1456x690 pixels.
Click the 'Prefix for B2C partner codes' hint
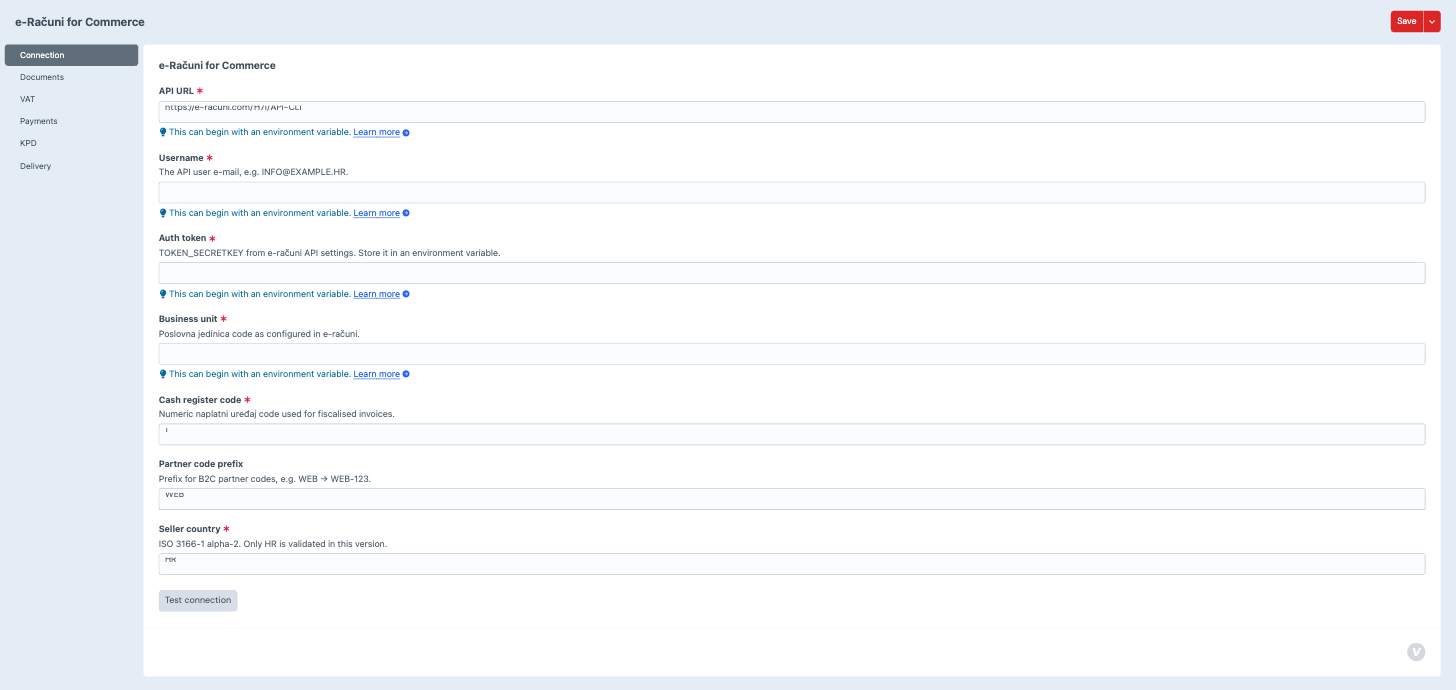coord(265,479)
